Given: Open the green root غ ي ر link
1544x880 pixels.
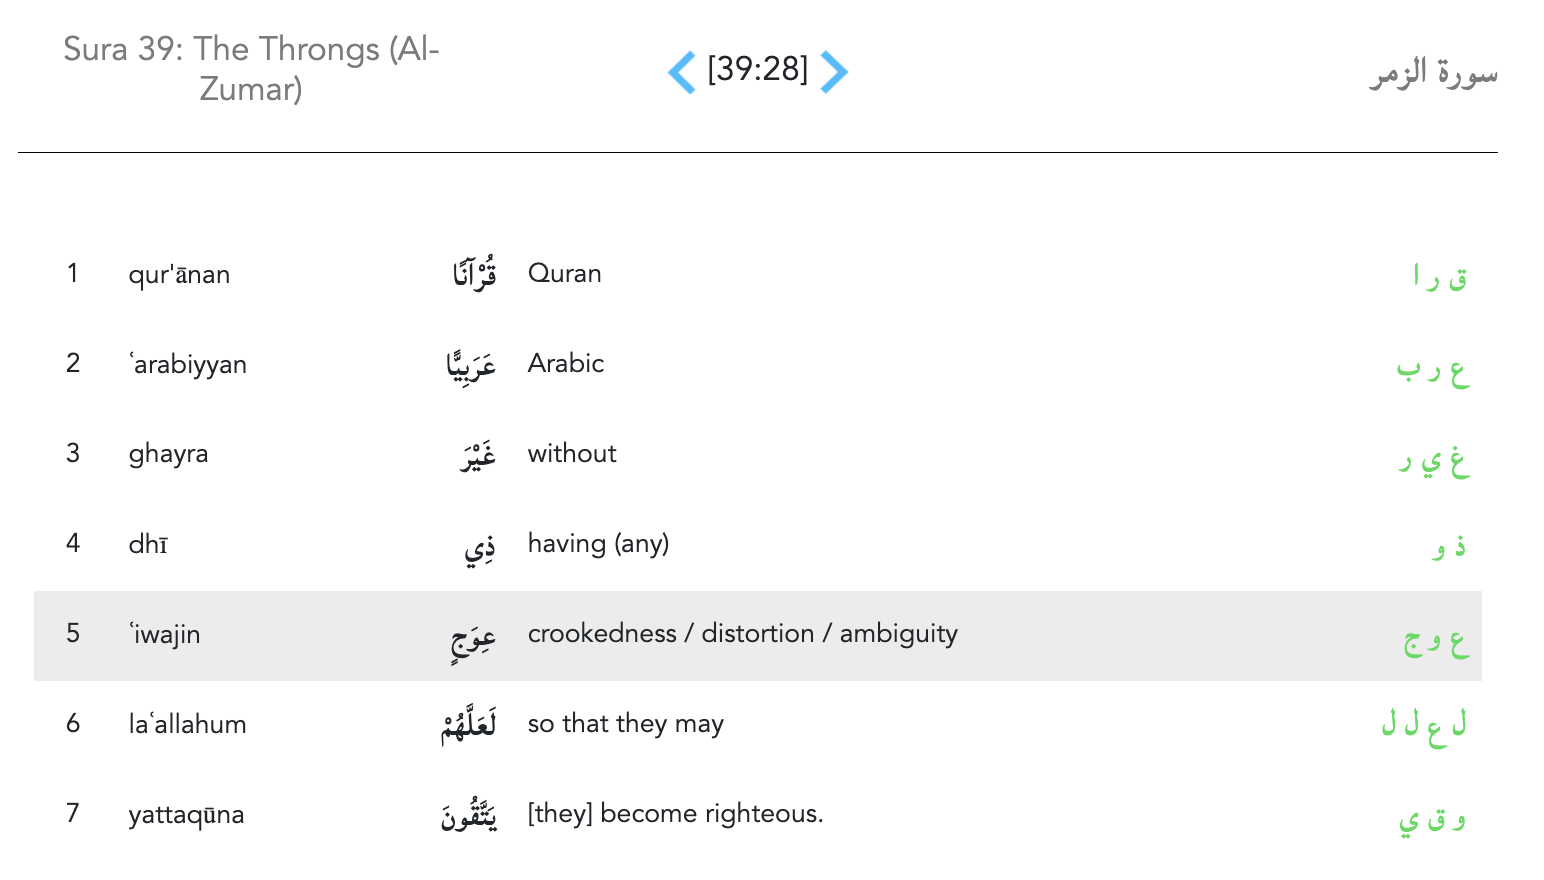Looking at the screenshot, I should pyautogui.click(x=1434, y=459).
